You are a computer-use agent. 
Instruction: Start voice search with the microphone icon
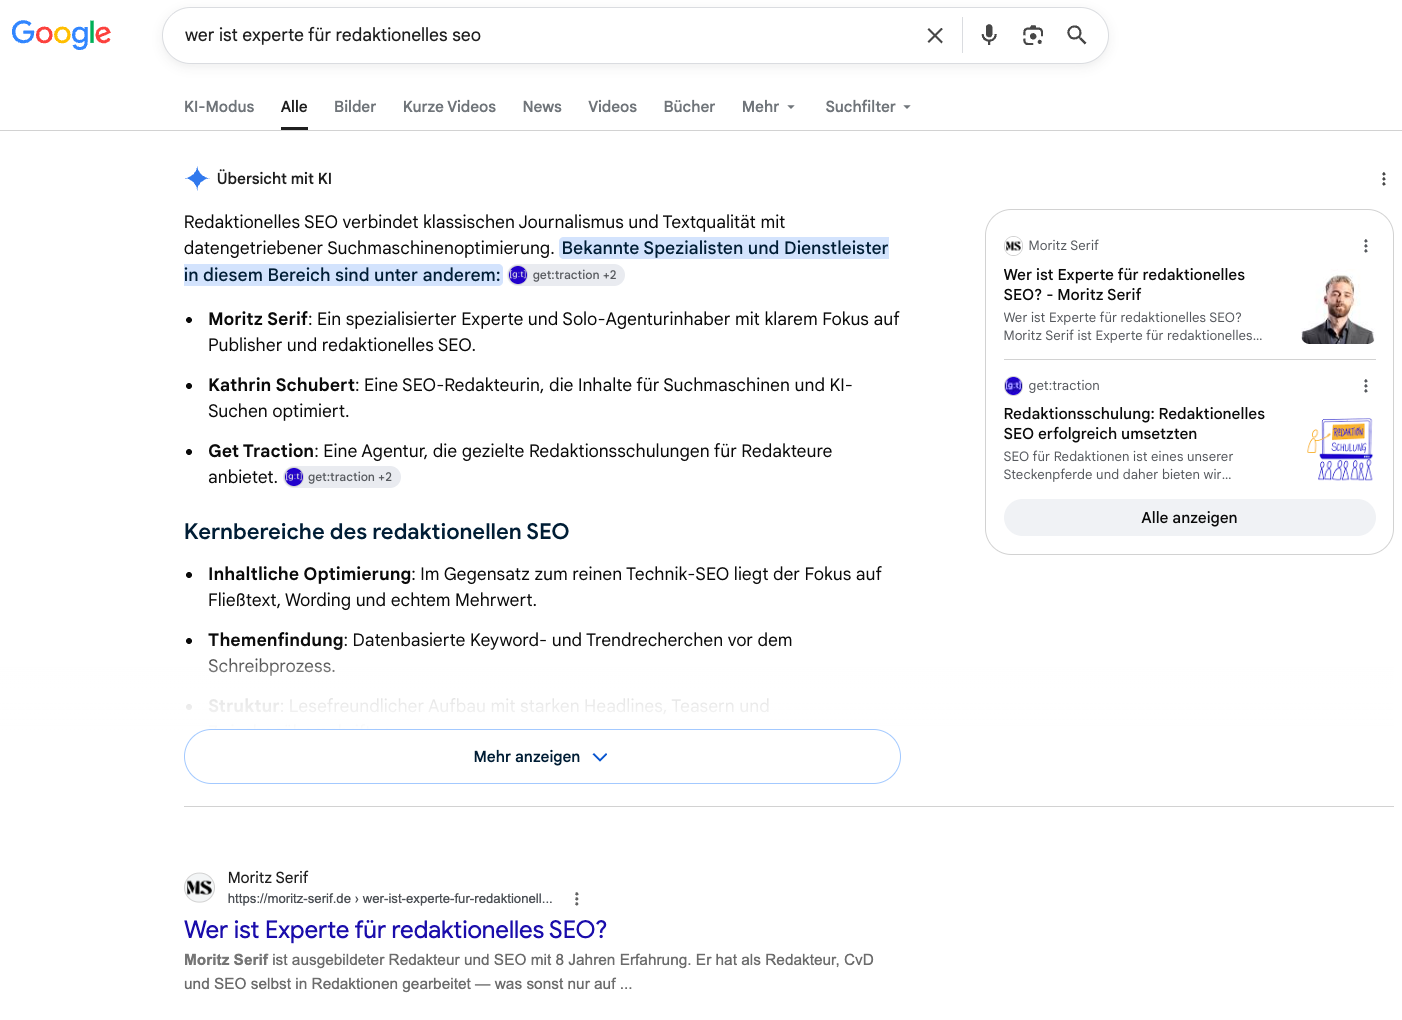point(989,35)
